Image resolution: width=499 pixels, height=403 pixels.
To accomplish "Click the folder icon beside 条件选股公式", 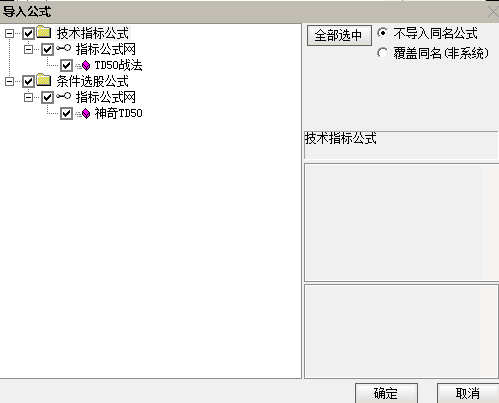I will coord(44,80).
